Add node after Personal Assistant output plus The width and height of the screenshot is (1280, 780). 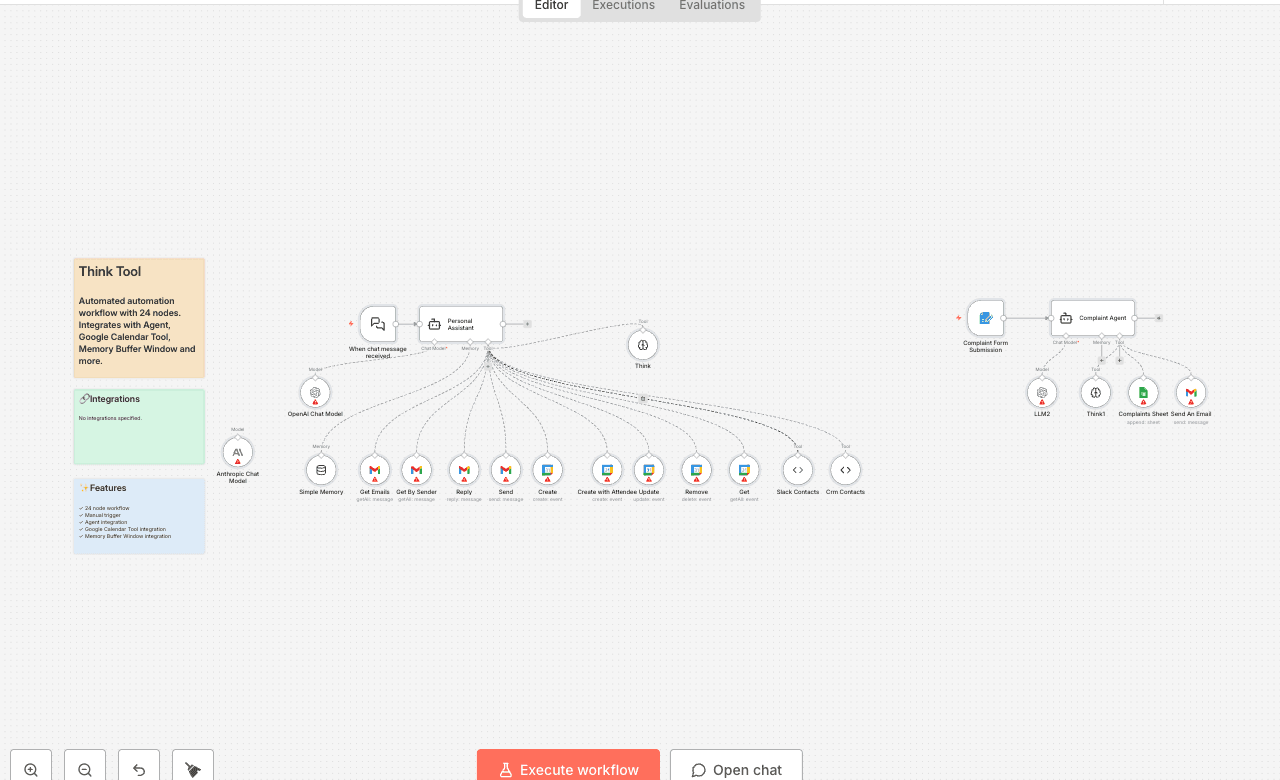pyautogui.click(x=527, y=324)
